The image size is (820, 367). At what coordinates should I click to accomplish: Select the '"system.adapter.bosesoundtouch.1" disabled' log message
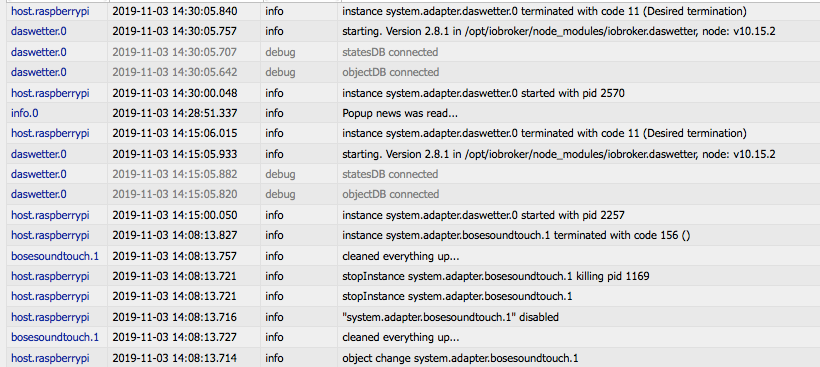pos(450,317)
